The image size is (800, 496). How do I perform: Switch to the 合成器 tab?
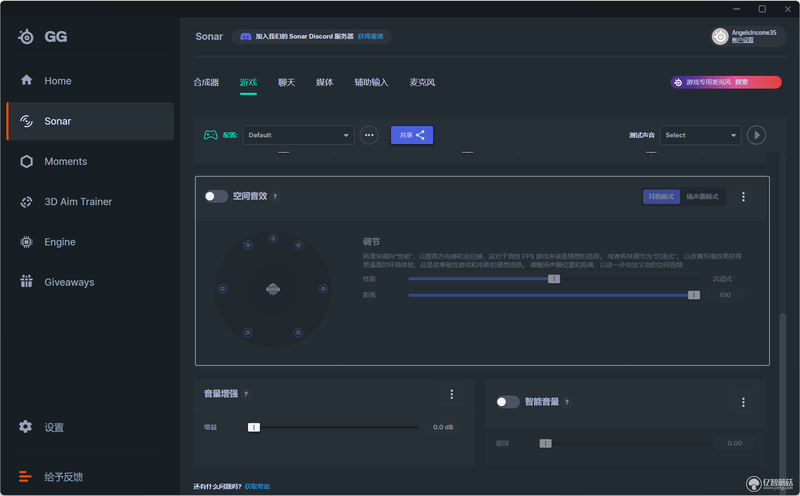(206, 82)
